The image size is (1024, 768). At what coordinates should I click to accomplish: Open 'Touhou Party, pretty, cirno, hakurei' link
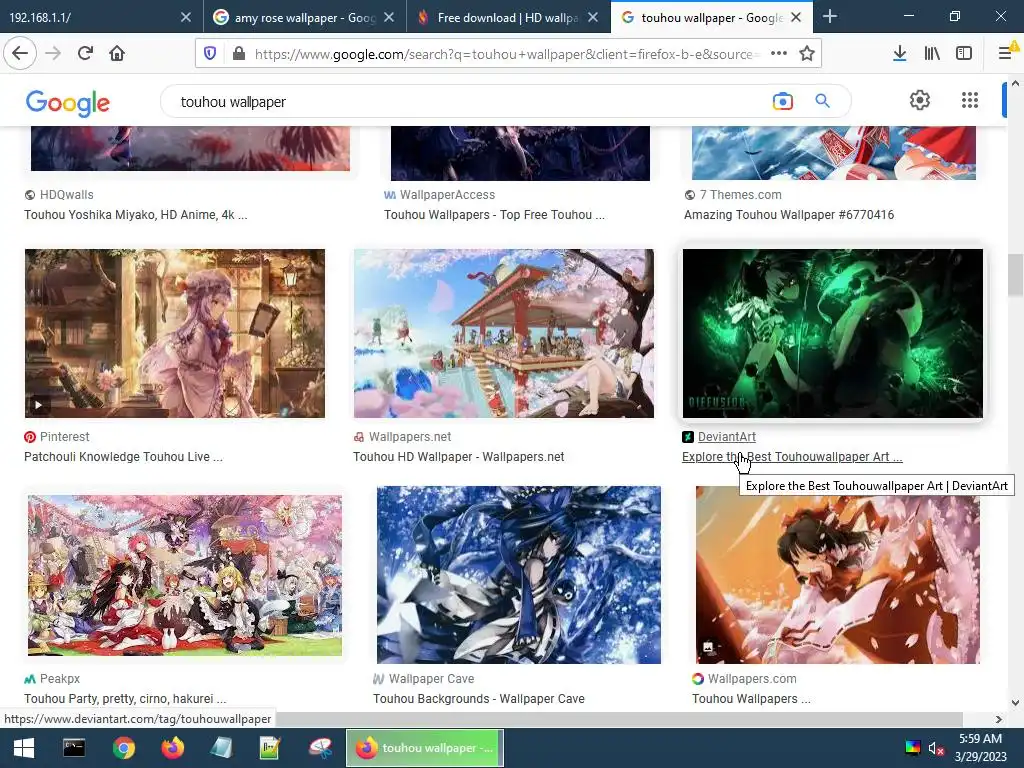pyautogui.click(x=125, y=699)
